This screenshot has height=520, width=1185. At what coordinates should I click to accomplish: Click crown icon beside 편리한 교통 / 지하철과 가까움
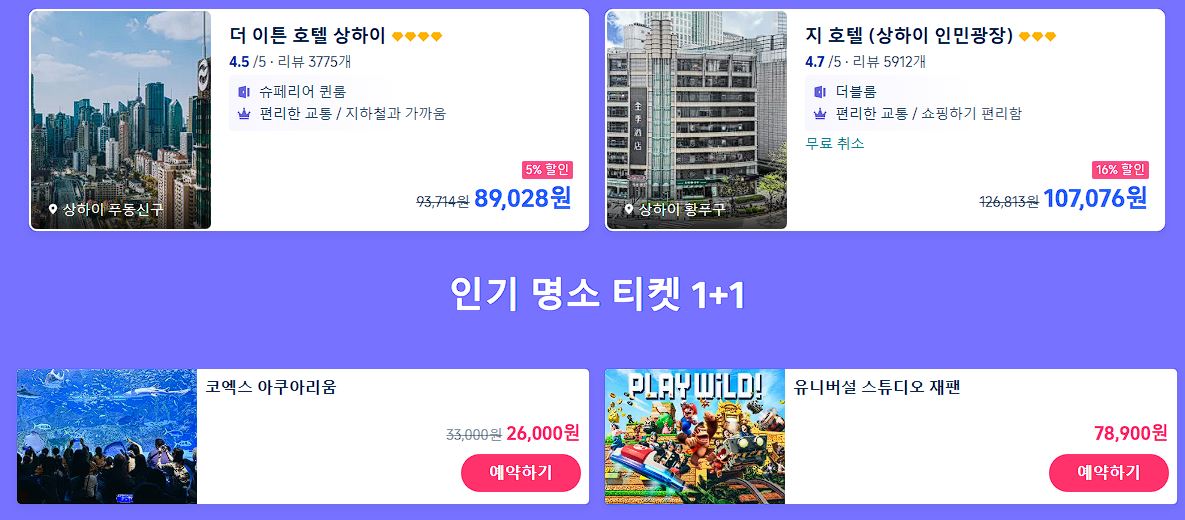coord(243,114)
